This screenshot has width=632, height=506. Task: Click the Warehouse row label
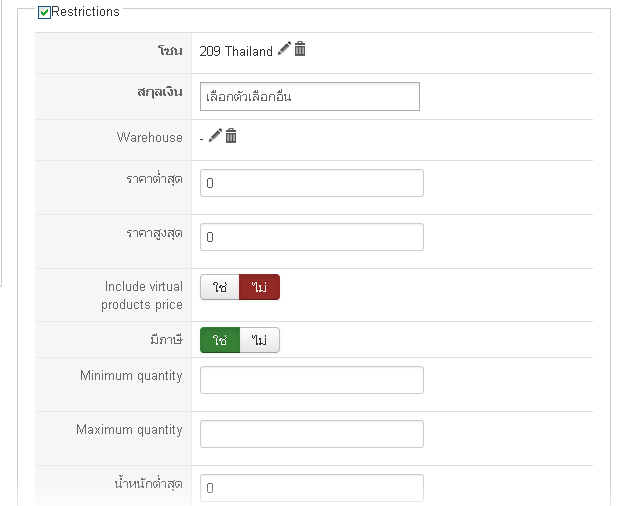click(x=149, y=138)
